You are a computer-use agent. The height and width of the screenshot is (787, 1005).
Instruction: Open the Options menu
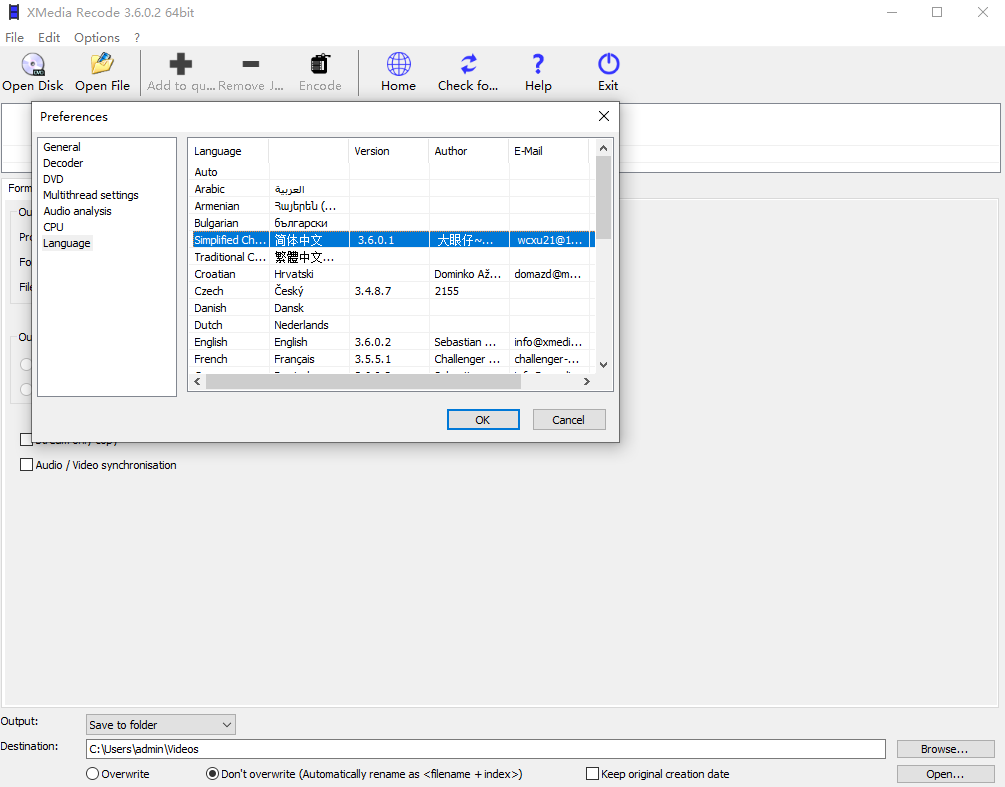point(97,37)
